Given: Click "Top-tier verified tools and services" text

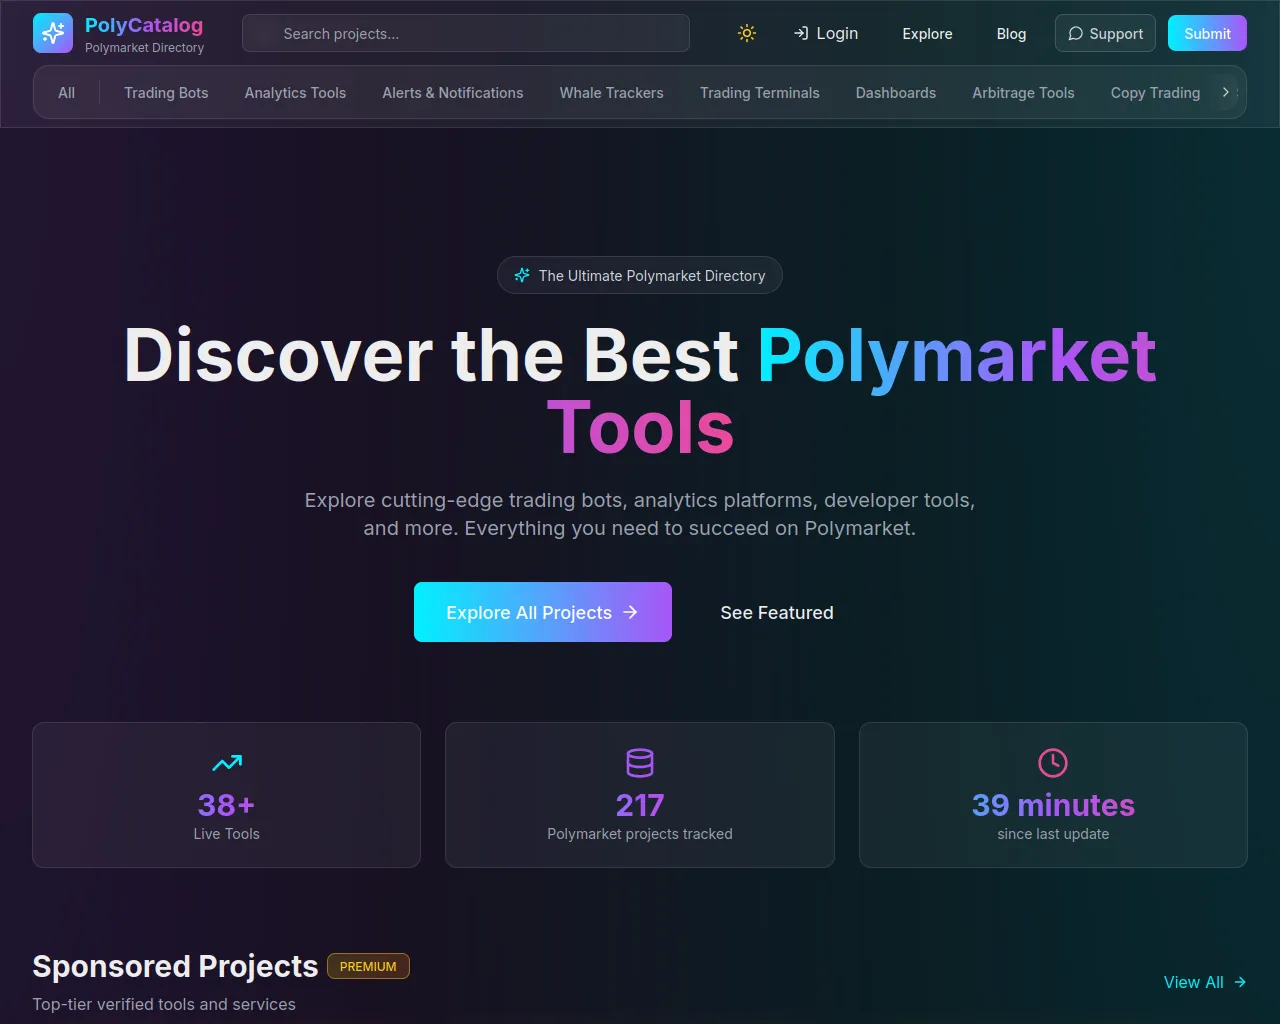Looking at the screenshot, I should pyautogui.click(x=164, y=1004).
